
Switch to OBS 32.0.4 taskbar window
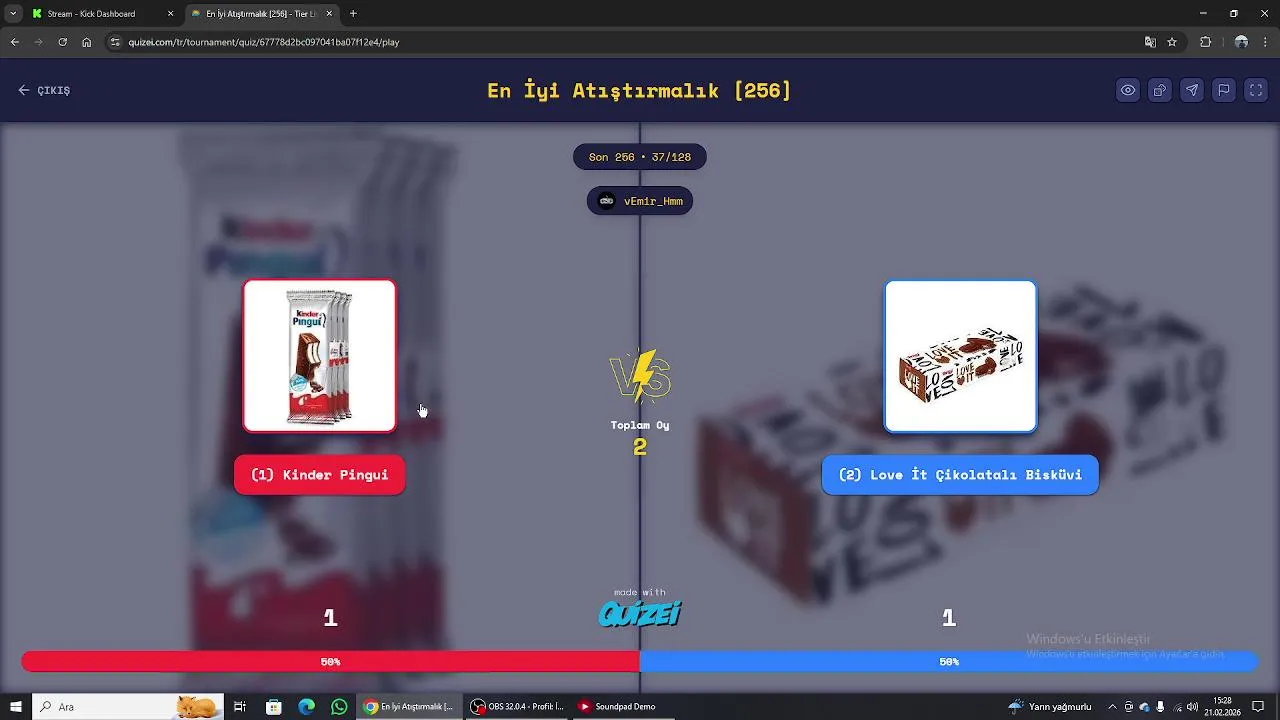pos(518,707)
